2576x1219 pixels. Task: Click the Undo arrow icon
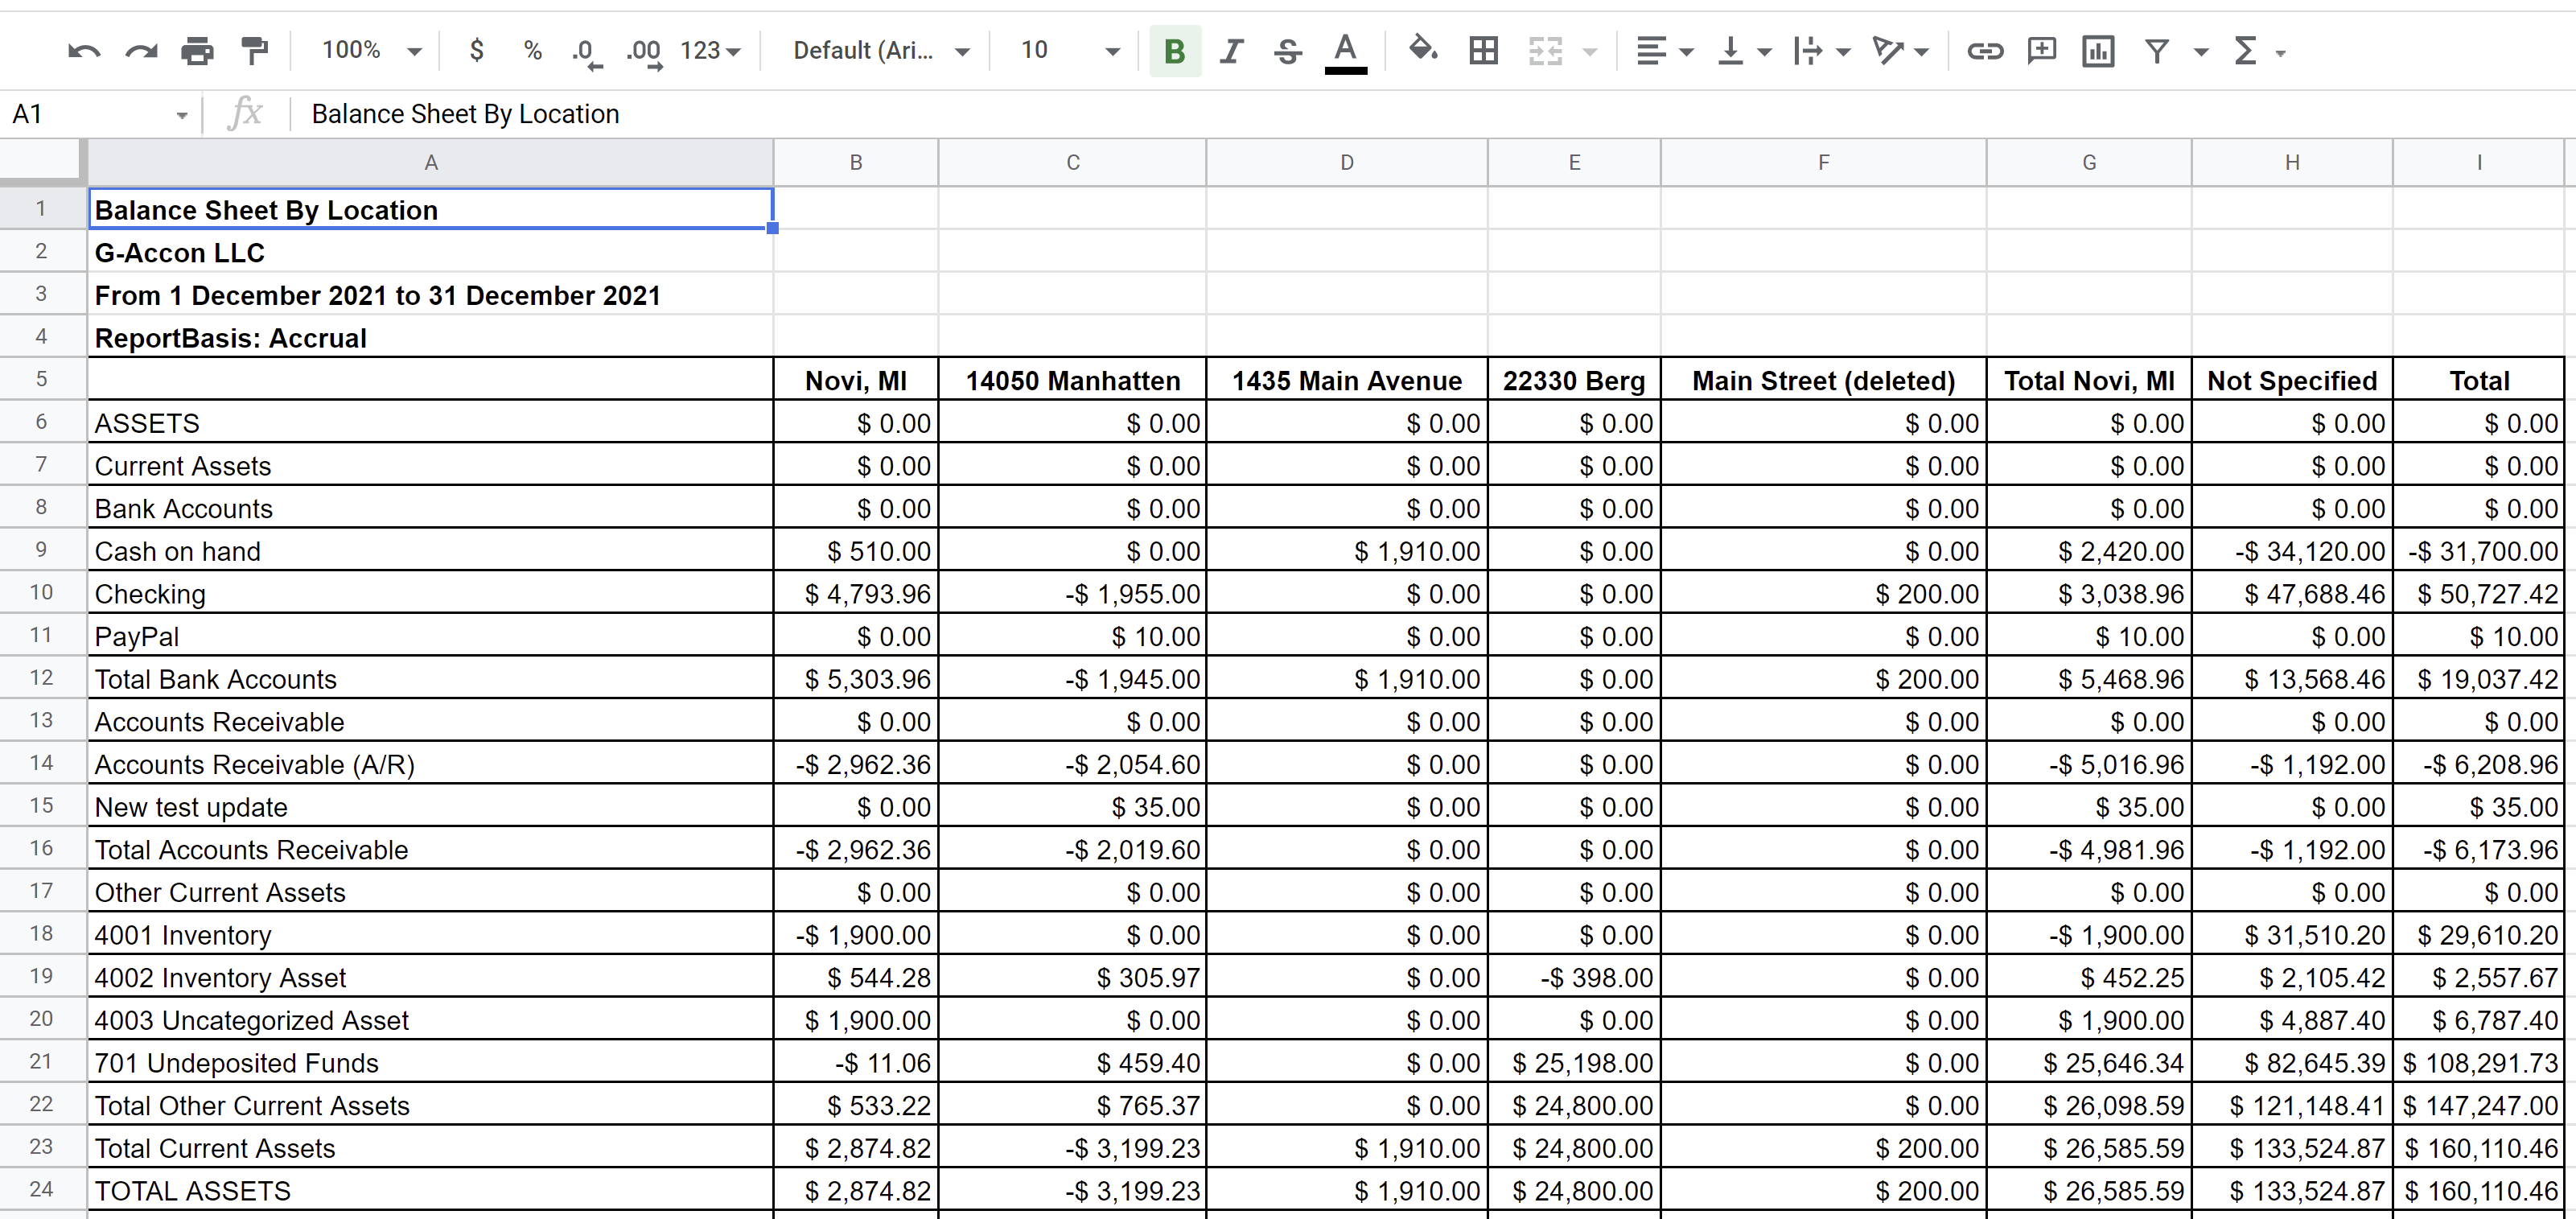pos(84,51)
